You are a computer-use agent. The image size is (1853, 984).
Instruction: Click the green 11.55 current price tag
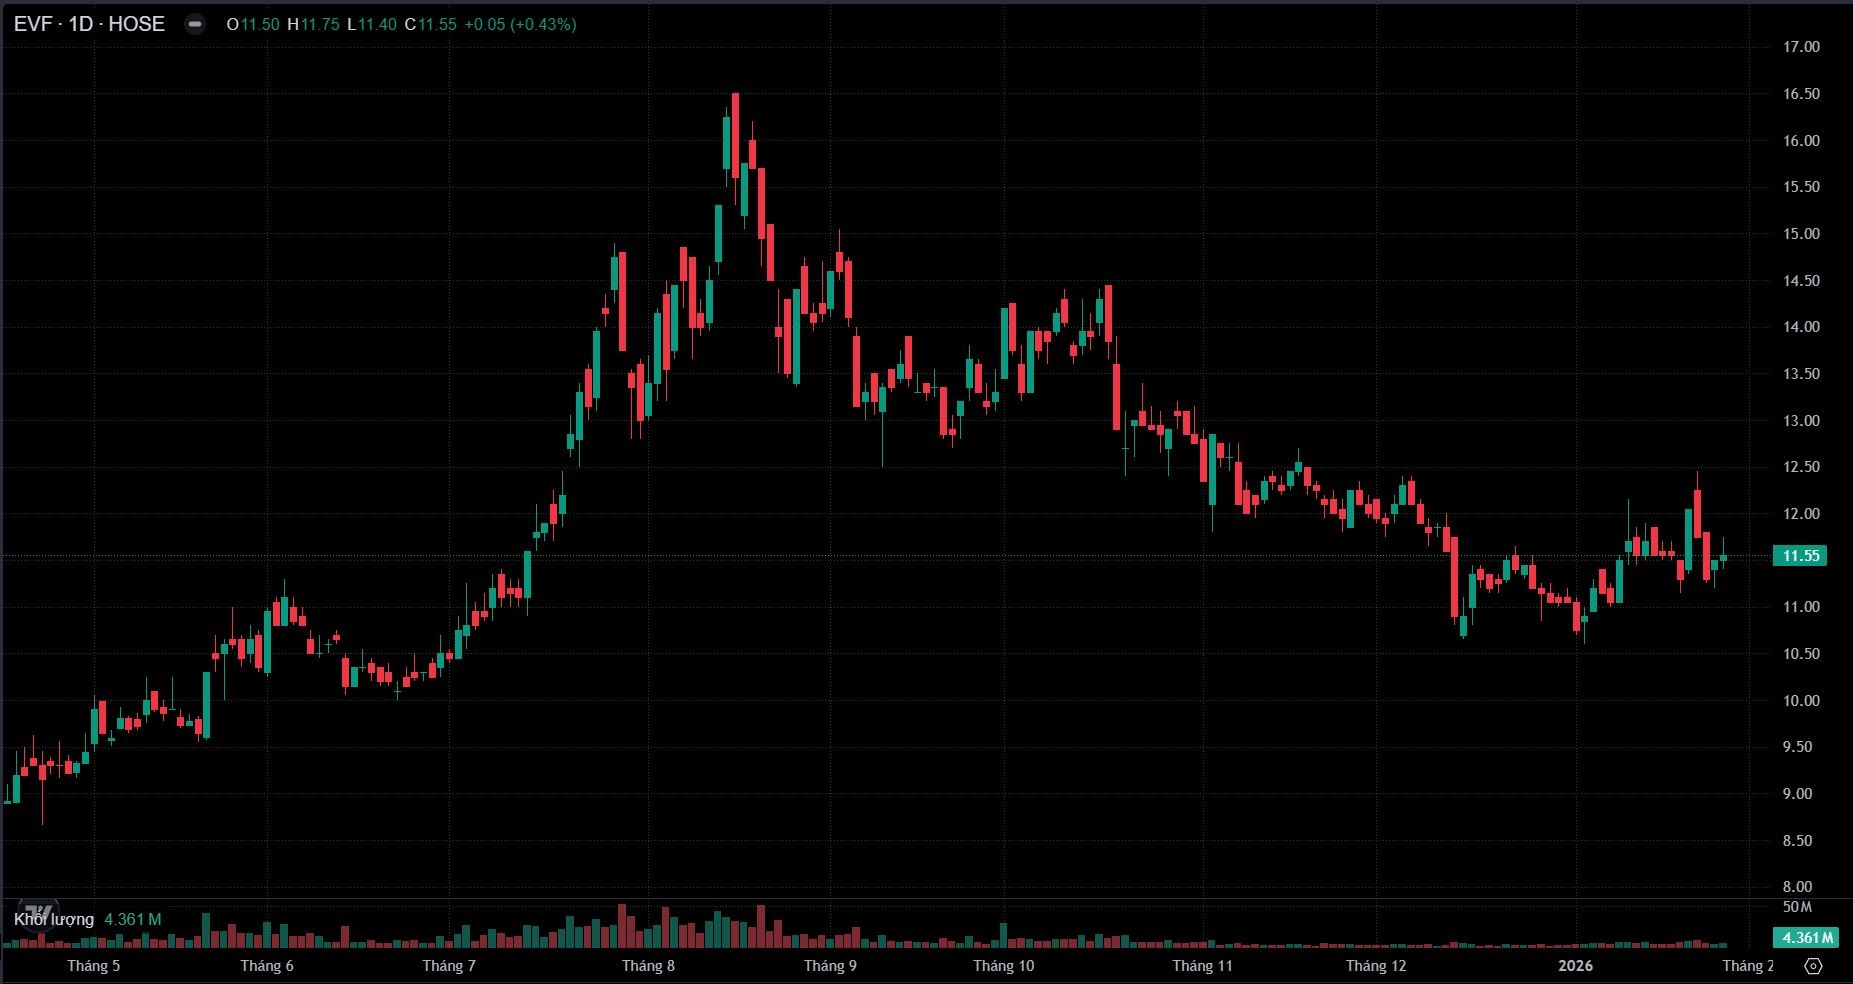click(1800, 556)
